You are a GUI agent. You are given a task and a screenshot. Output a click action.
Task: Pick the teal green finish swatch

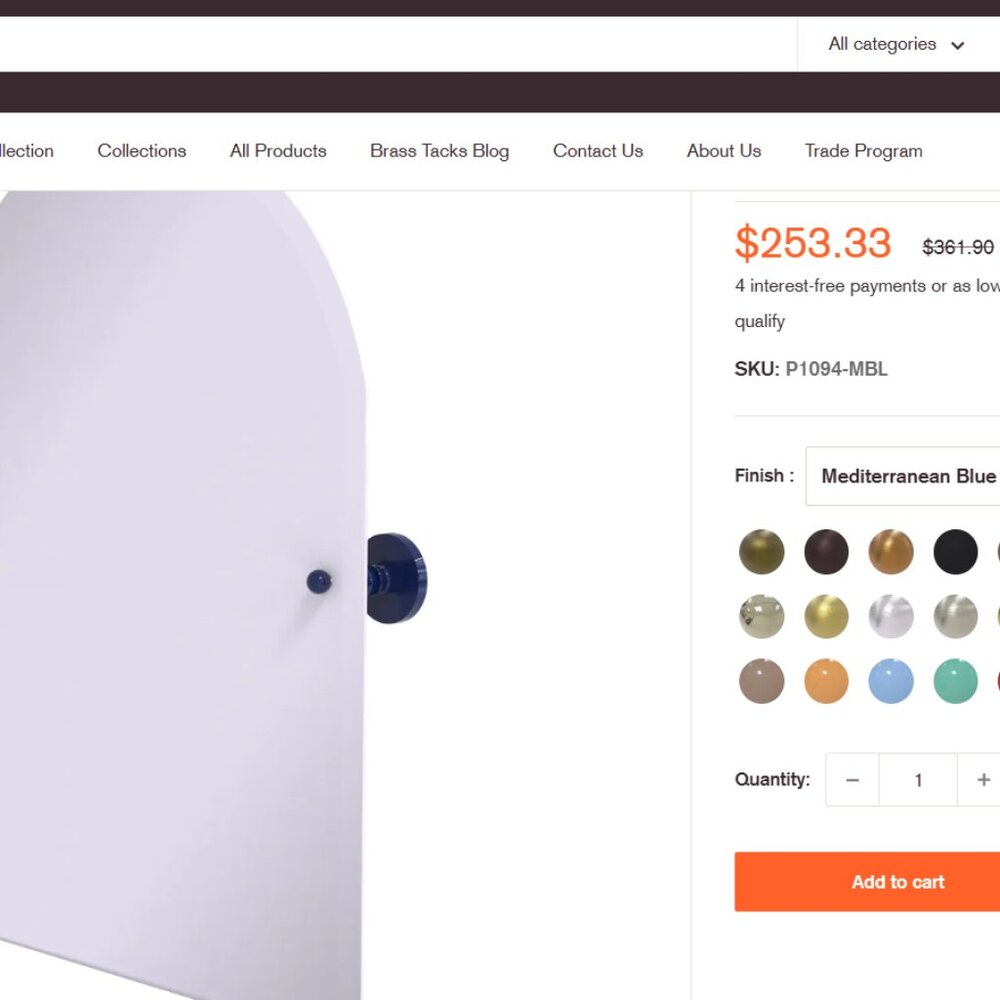point(955,682)
